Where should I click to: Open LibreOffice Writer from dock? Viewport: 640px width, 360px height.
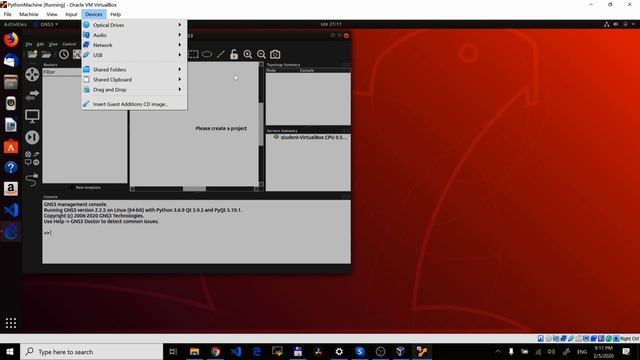[11, 124]
